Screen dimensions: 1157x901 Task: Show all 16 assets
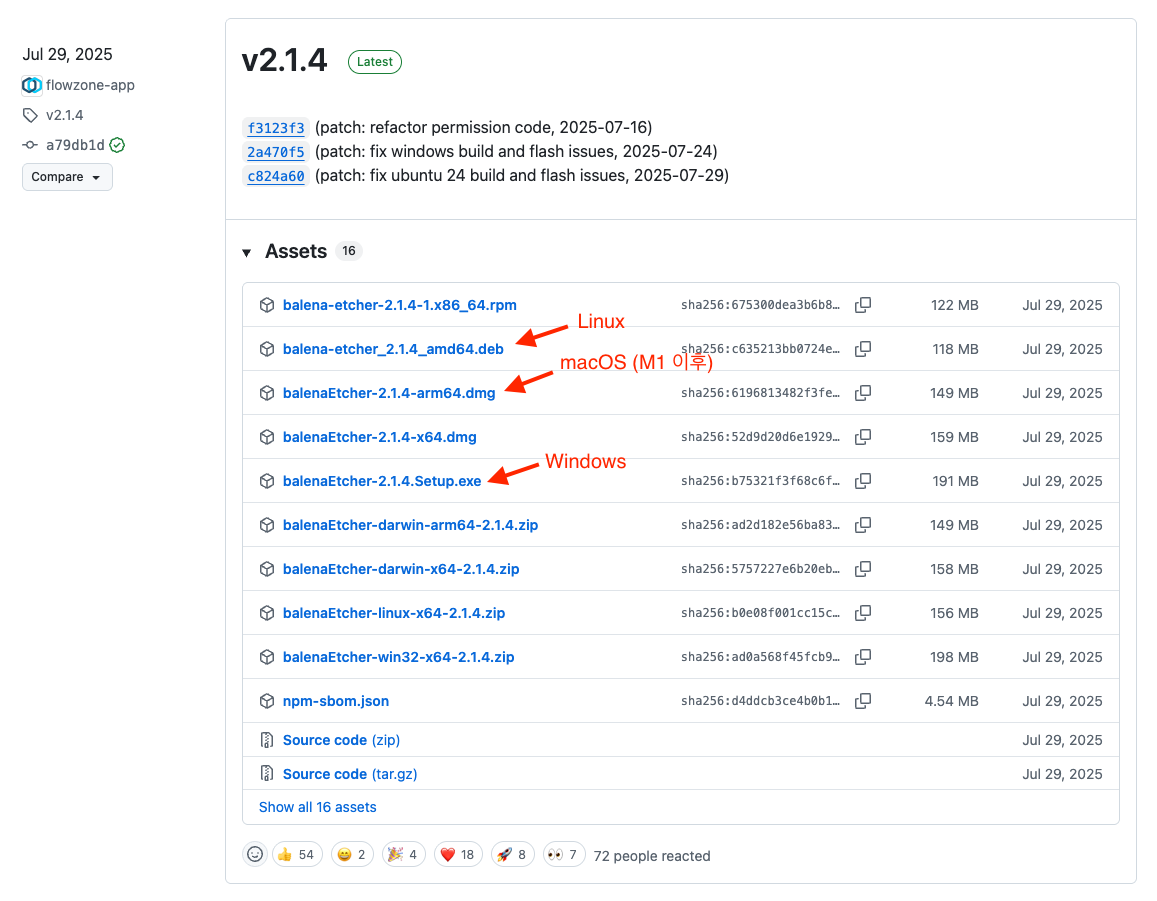click(x=317, y=807)
